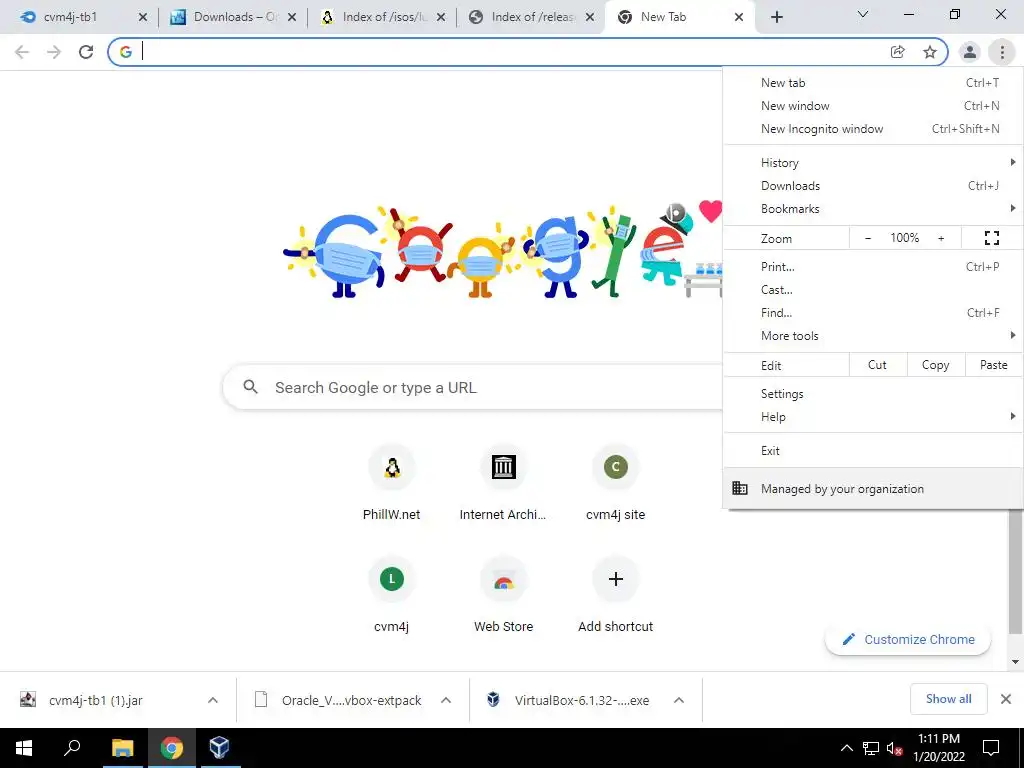This screenshot has height=768, width=1024.
Task: Click Show all downloads
Action: (948, 699)
